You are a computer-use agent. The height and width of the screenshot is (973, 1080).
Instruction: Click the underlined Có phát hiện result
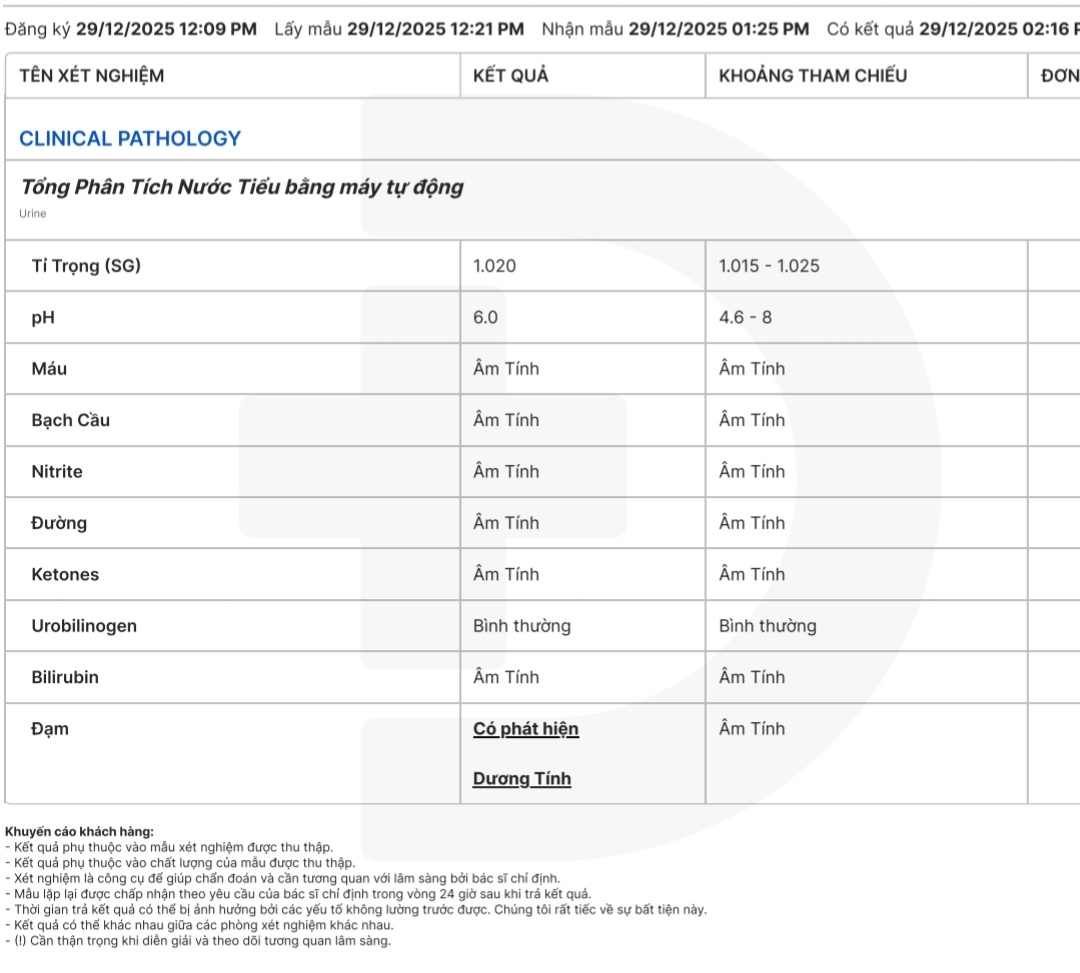(x=526, y=729)
